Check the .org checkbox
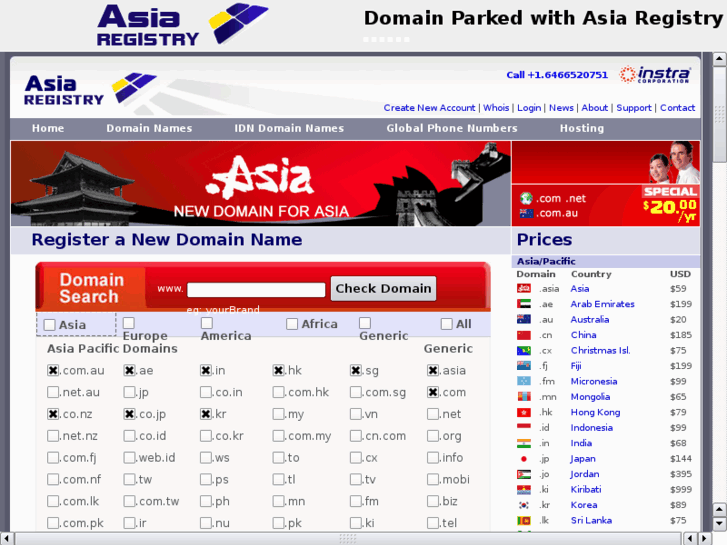The height and width of the screenshot is (545, 727). pos(433,436)
